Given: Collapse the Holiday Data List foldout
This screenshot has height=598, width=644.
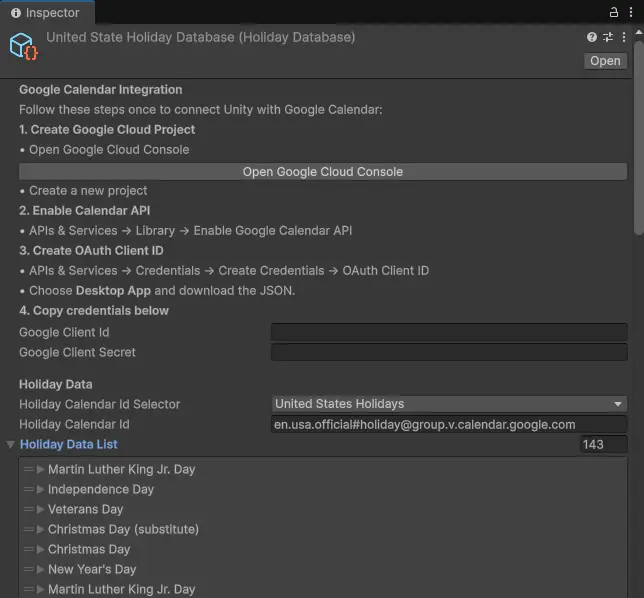Looking at the screenshot, I should point(11,444).
